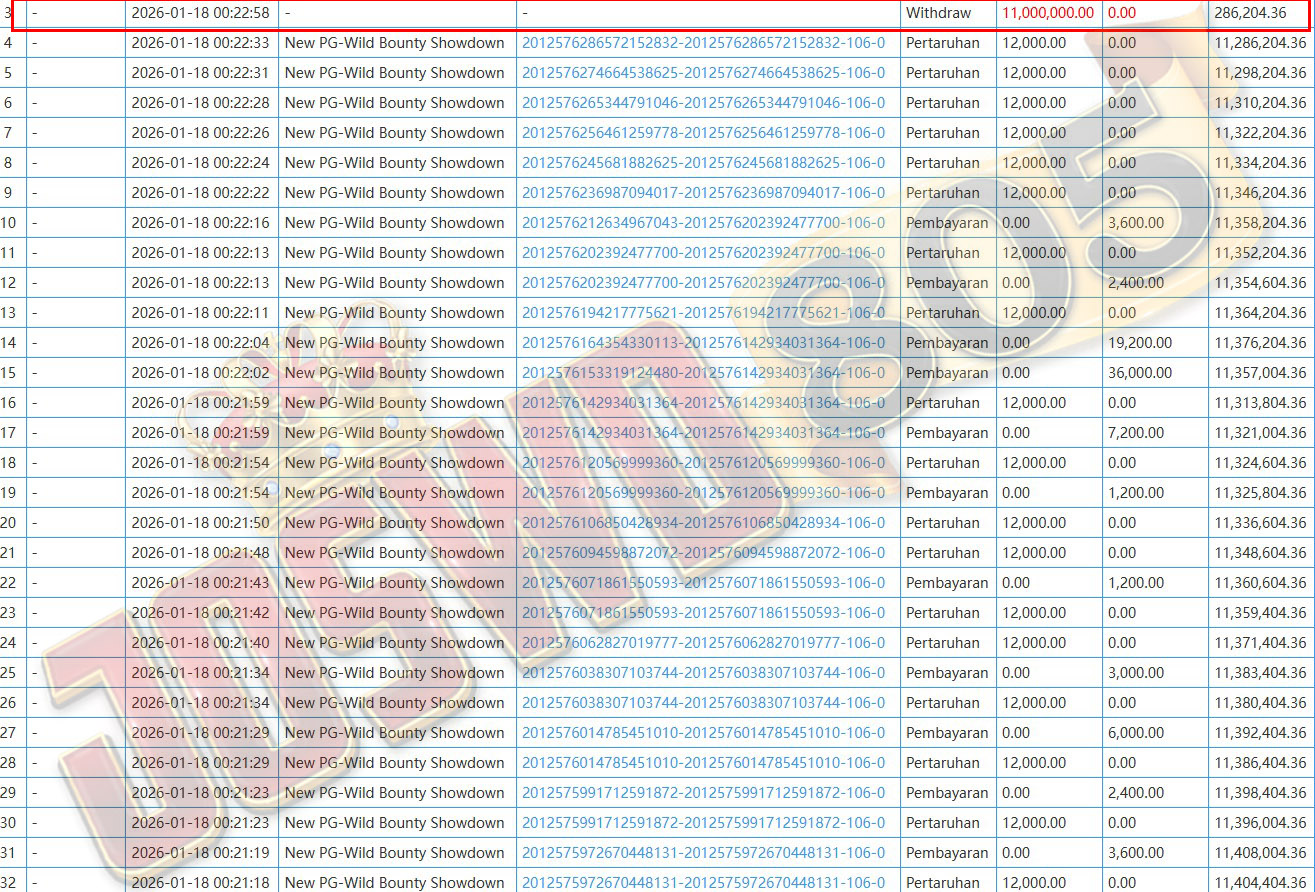Open the row 15 transaction ID link
The height and width of the screenshot is (892, 1315).
pyautogui.click(x=703, y=373)
